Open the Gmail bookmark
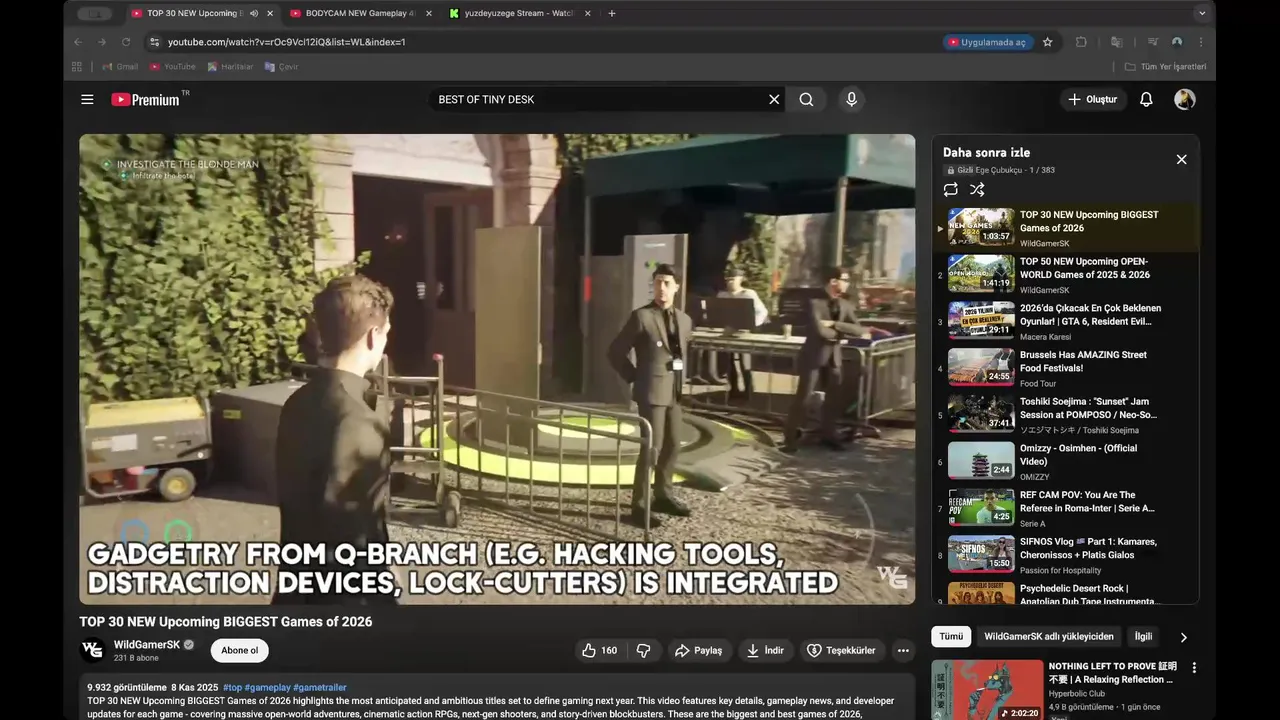This screenshot has width=1280, height=720. pyautogui.click(x=120, y=67)
